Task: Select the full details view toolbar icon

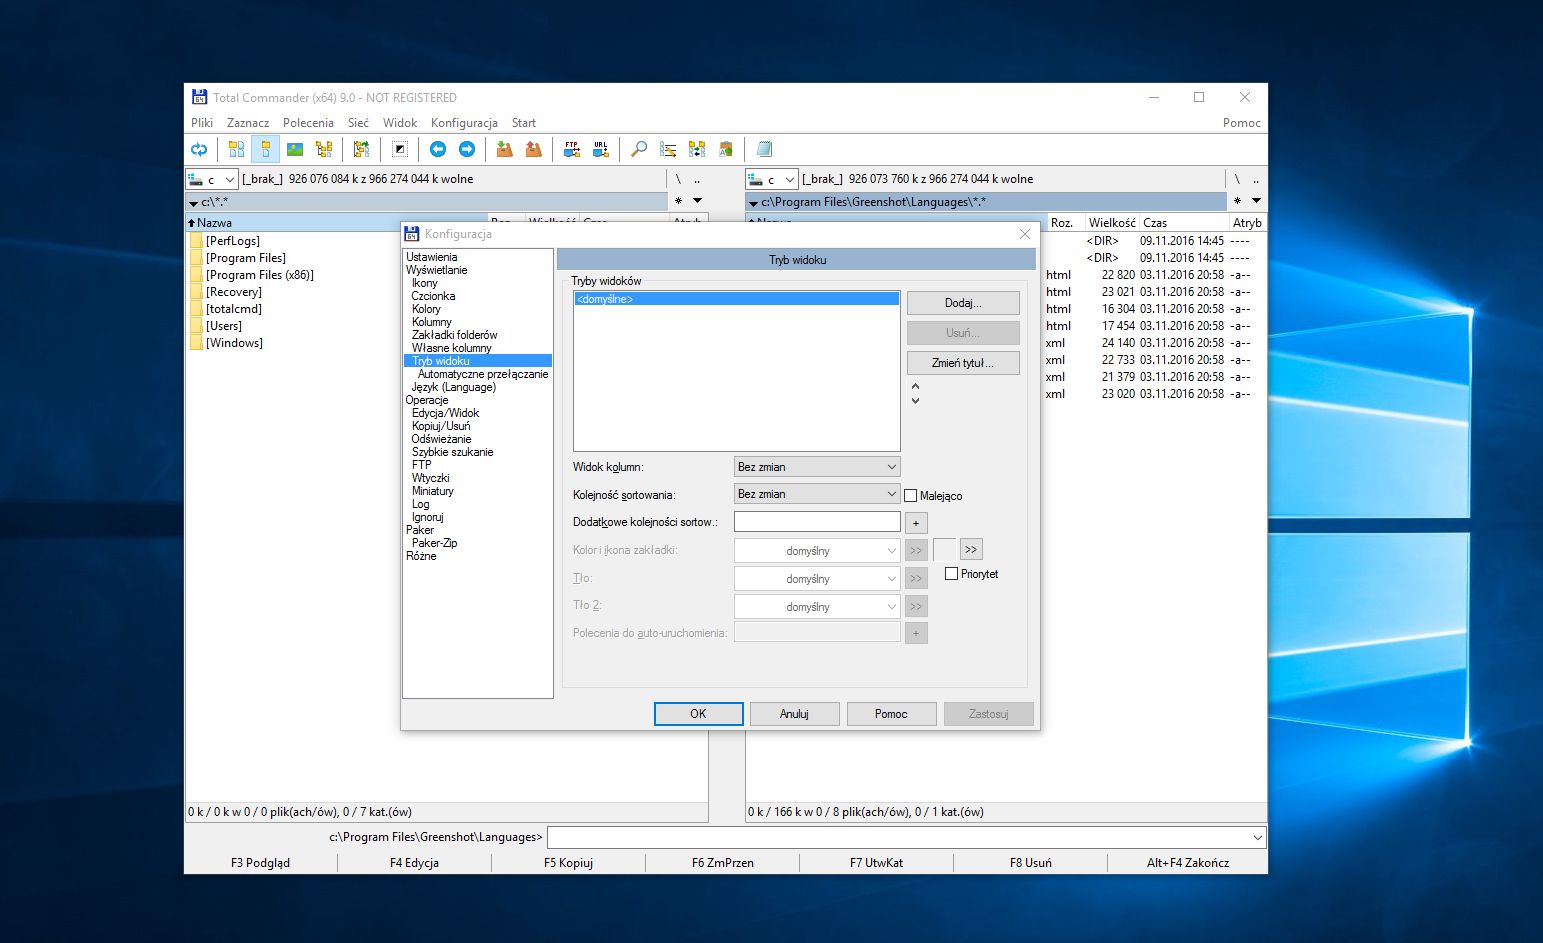Action: click(265, 149)
